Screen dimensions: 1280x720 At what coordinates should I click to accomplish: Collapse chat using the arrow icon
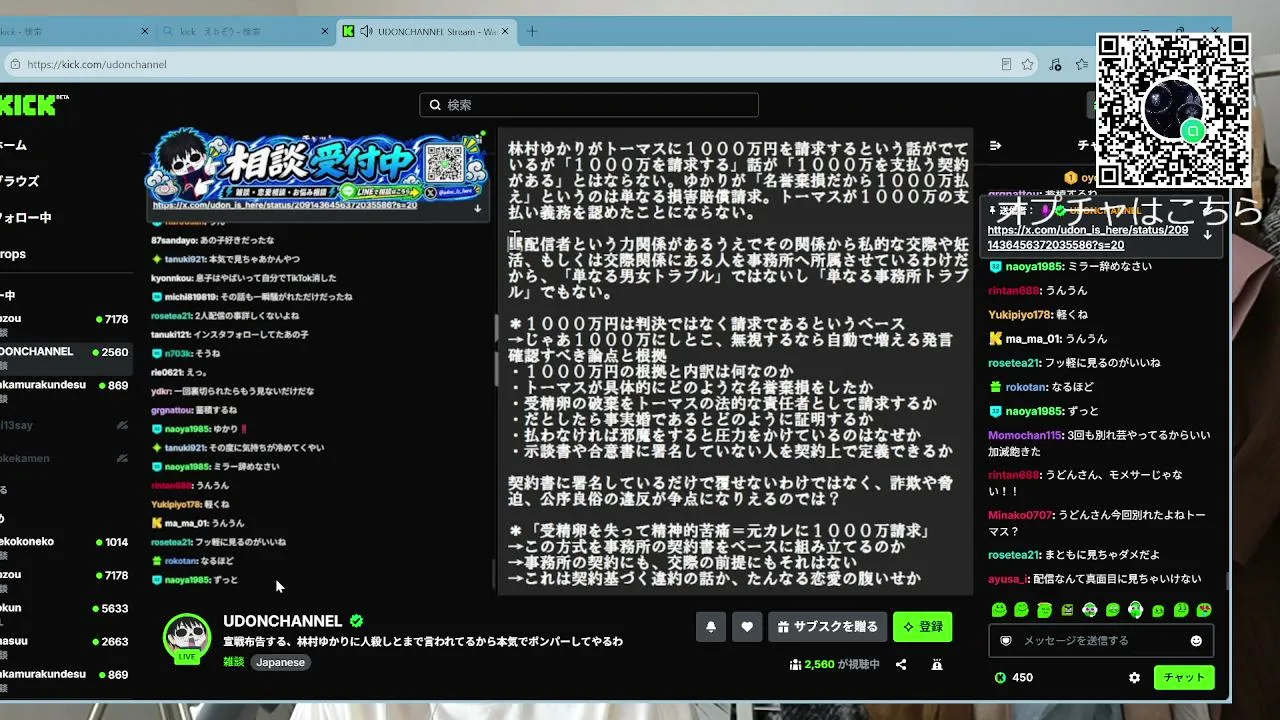click(995, 145)
